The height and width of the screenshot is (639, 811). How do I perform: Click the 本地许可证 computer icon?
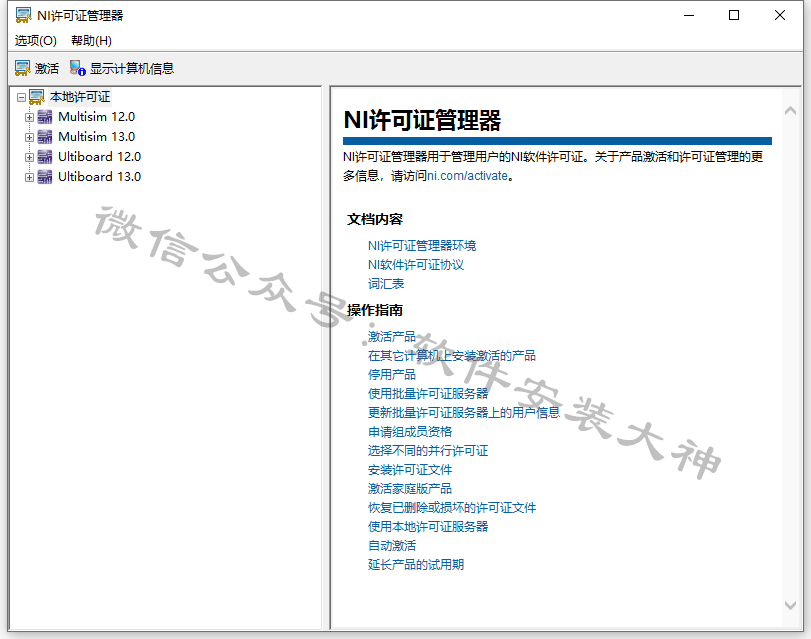click(x=37, y=97)
